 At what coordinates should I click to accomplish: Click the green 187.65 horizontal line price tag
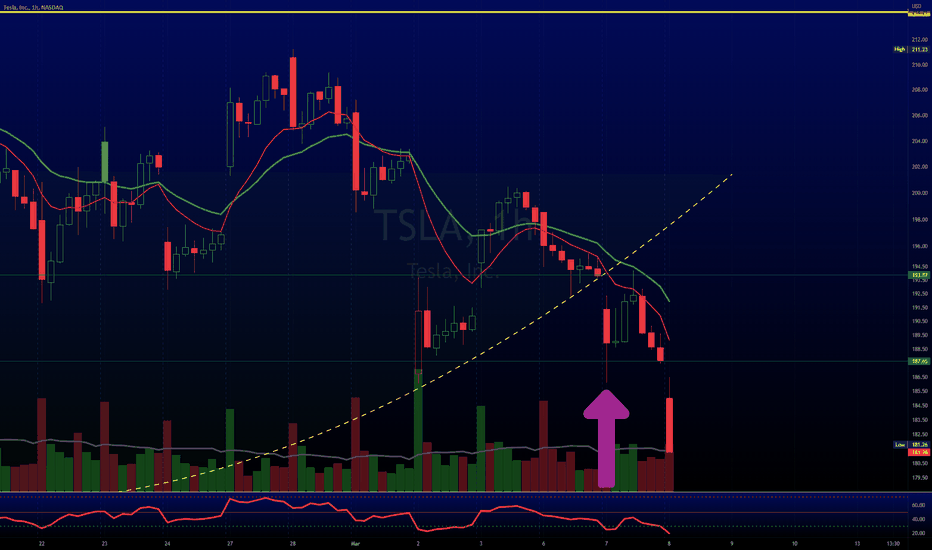pyautogui.click(x=920, y=362)
